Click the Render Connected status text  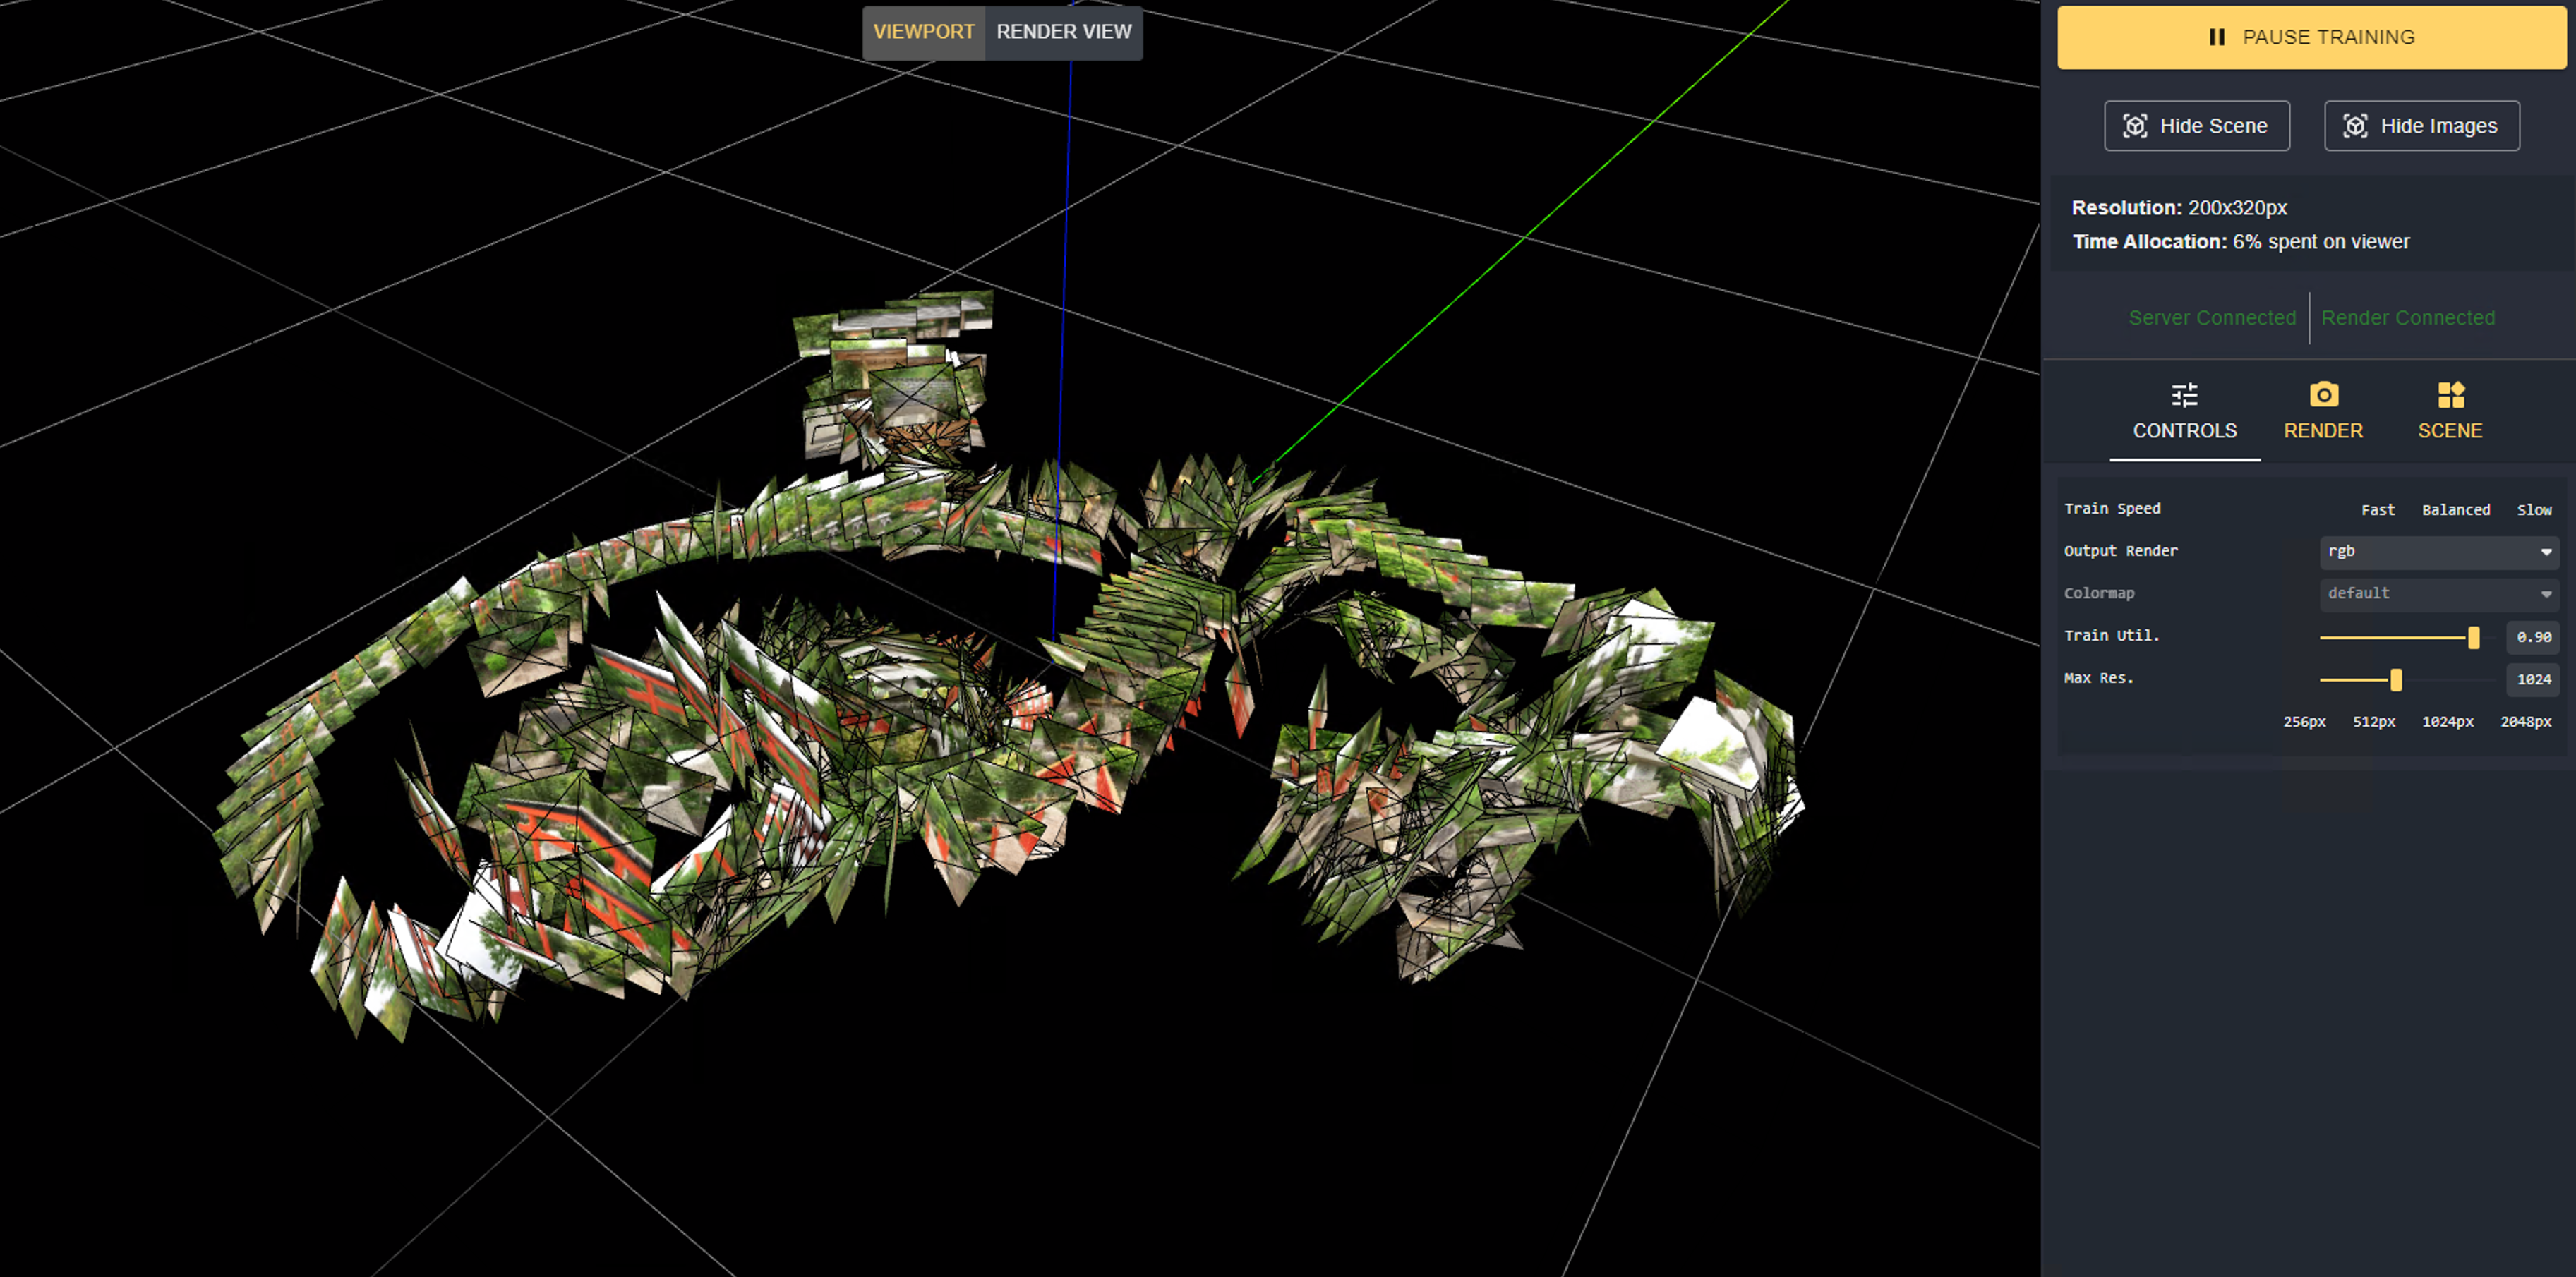(2407, 318)
